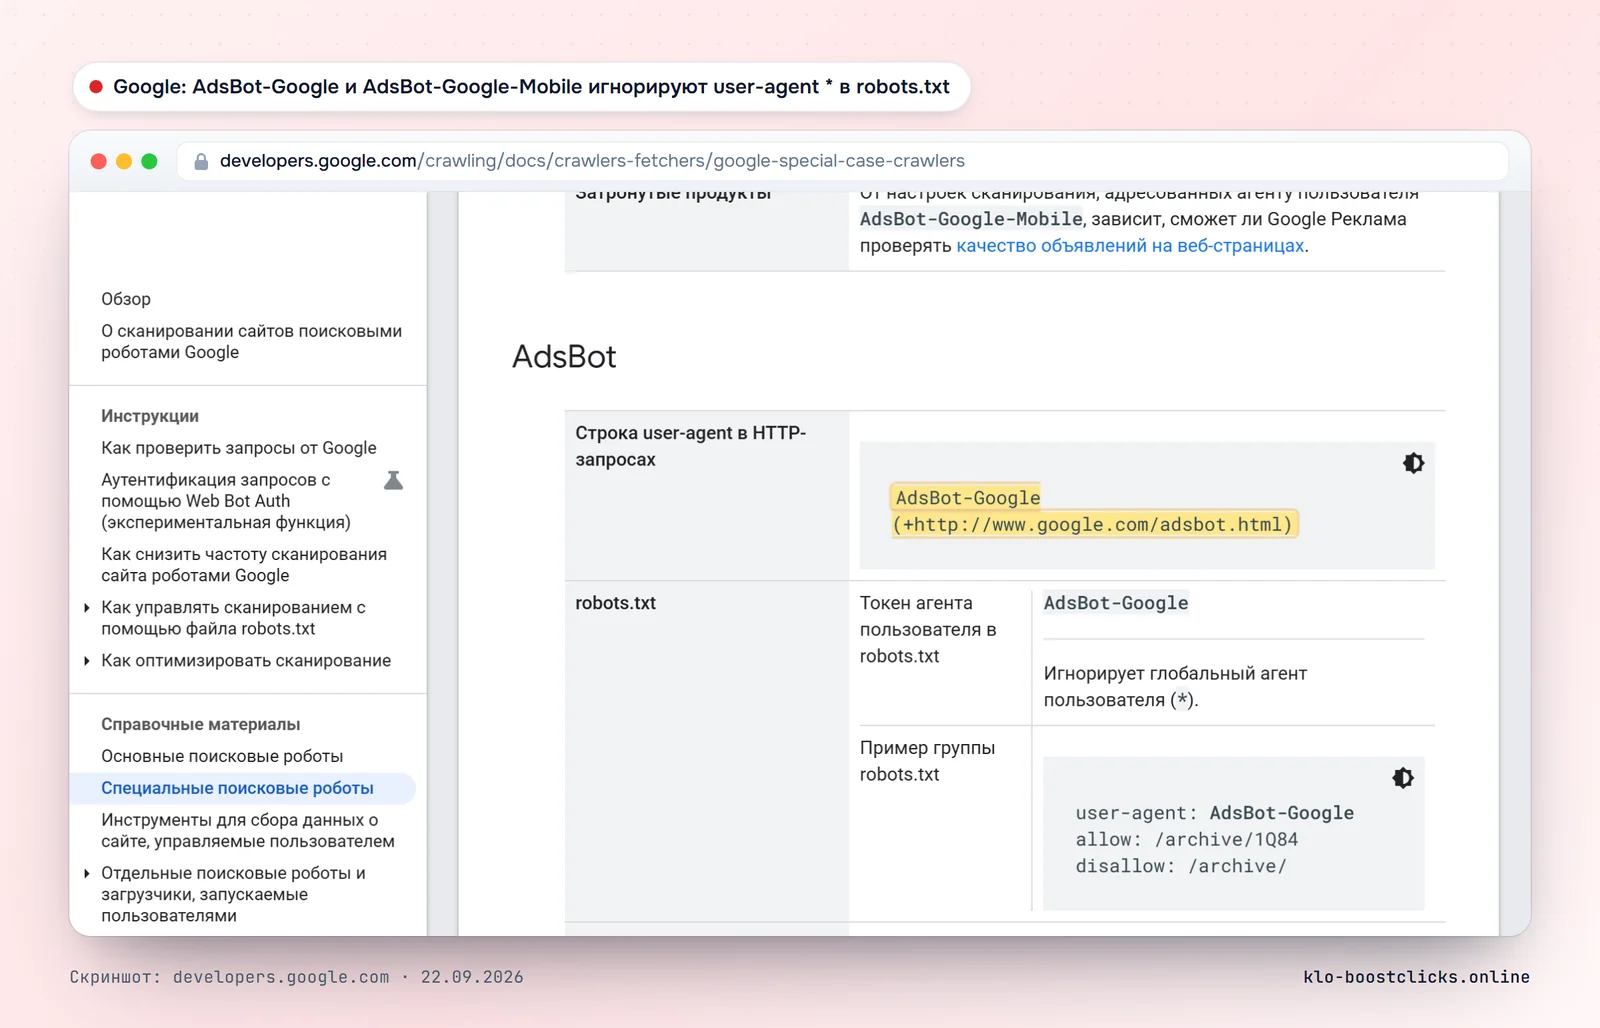Click 'Справочные материалы' sidebar section header

tap(201, 724)
